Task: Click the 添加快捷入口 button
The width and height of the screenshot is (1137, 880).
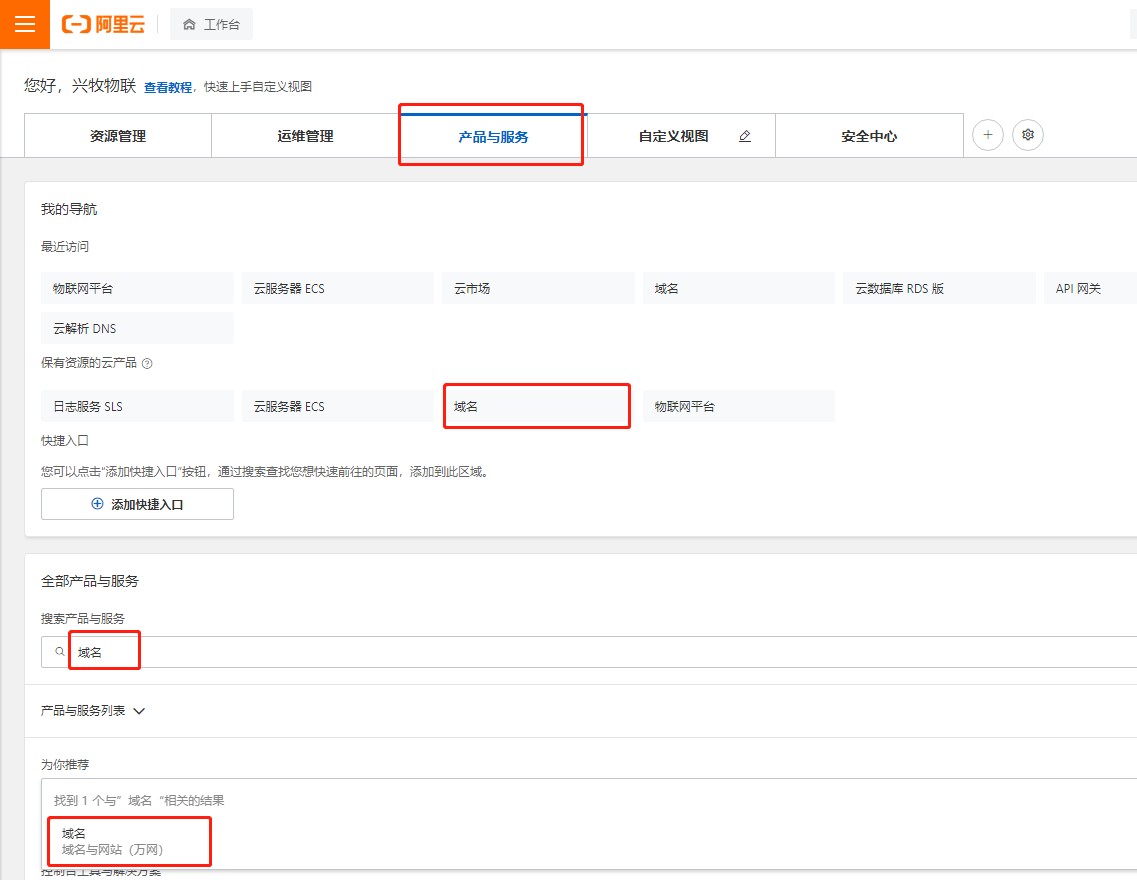Action: pyautogui.click(x=137, y=504)
